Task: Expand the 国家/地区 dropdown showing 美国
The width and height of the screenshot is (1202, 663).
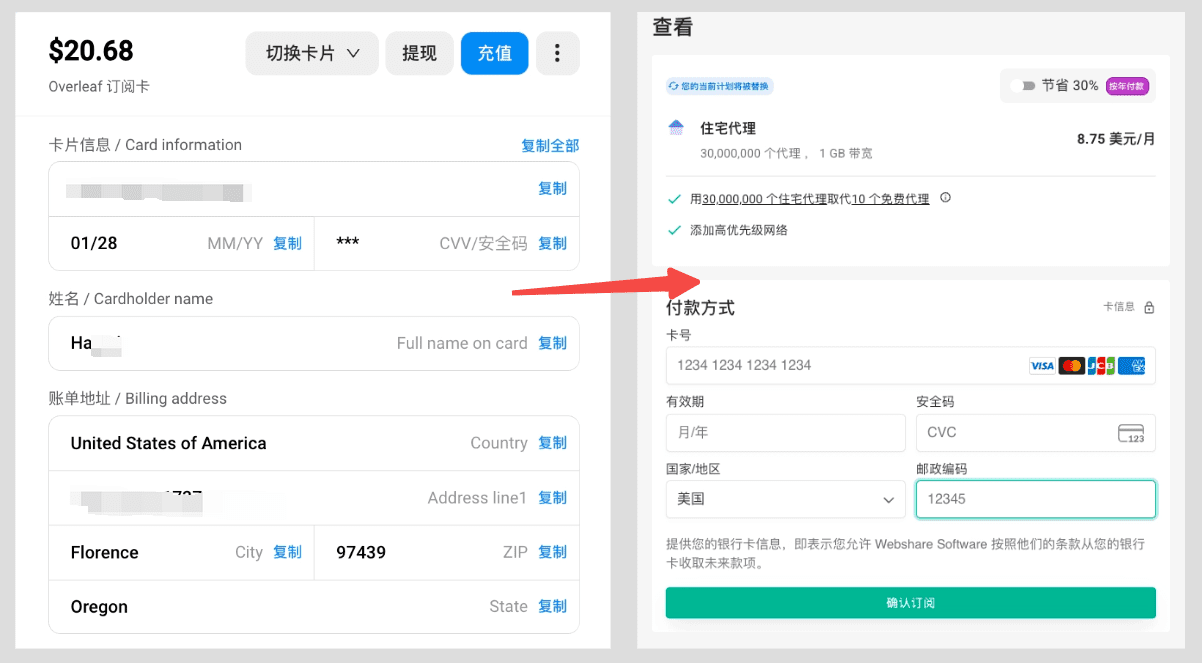Action: [x=786, y=499]
